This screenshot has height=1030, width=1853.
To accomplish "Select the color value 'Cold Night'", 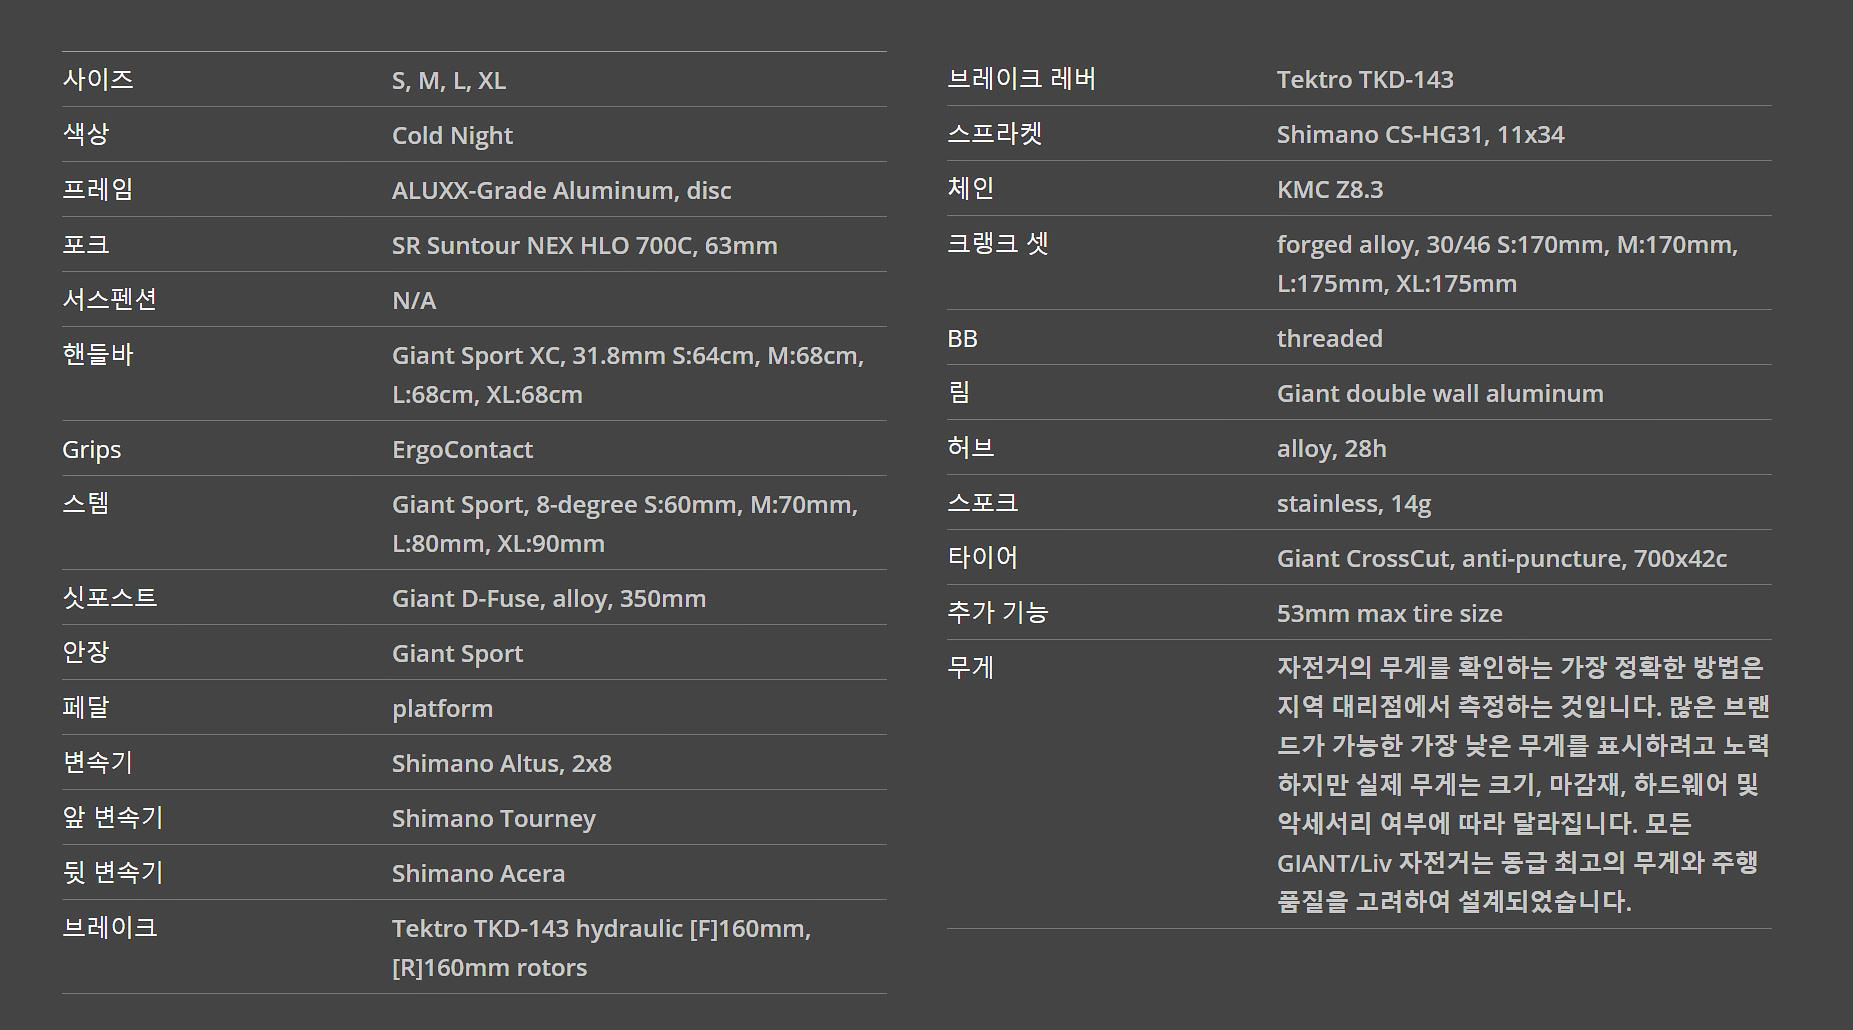I will [x=452, y=136].
